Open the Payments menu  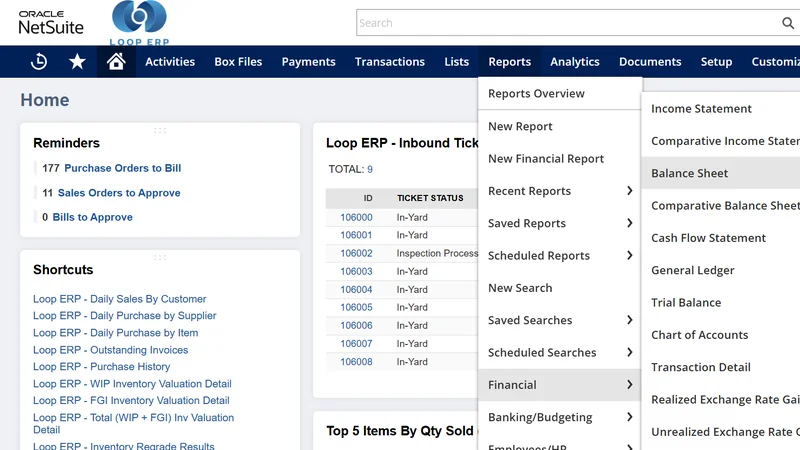[309, 62]
